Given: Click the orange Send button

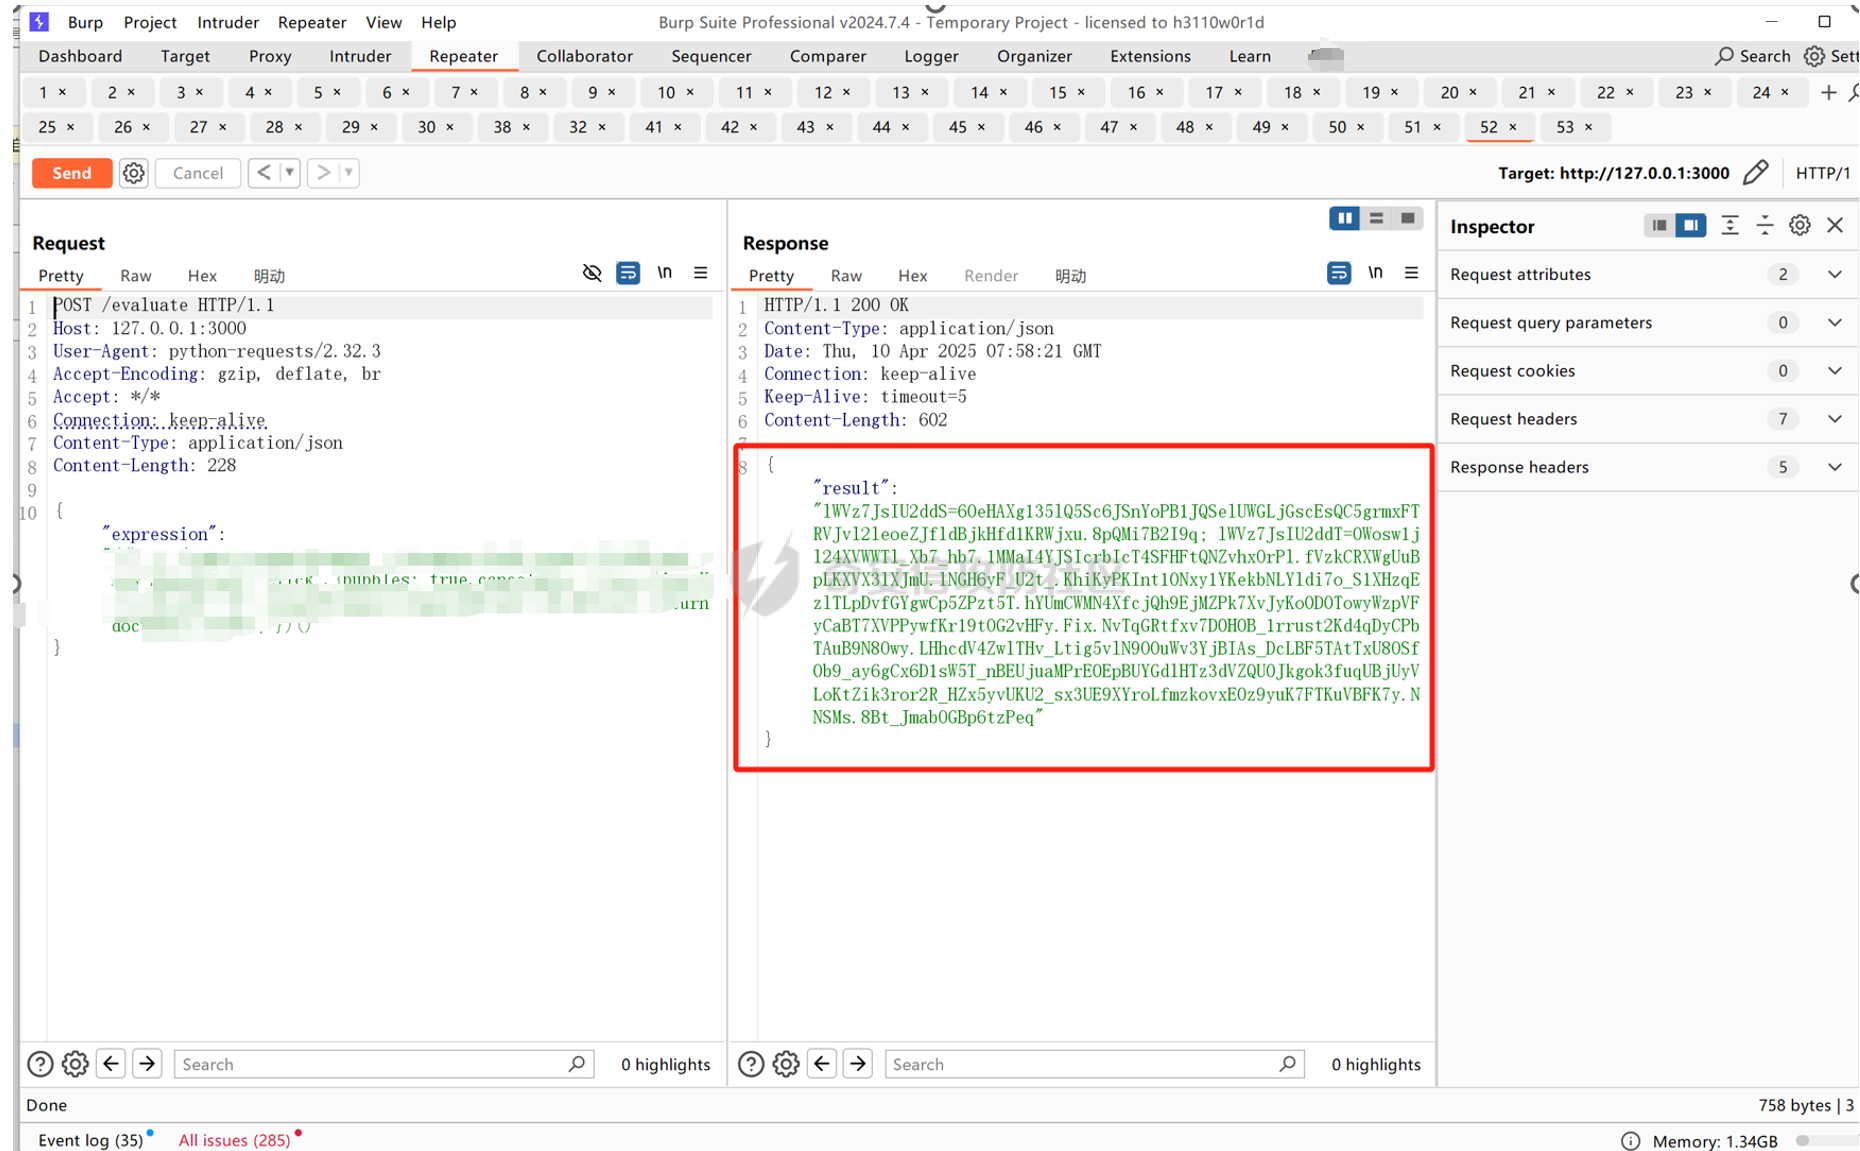Looking at the screenshot, I should click(71, 173).
